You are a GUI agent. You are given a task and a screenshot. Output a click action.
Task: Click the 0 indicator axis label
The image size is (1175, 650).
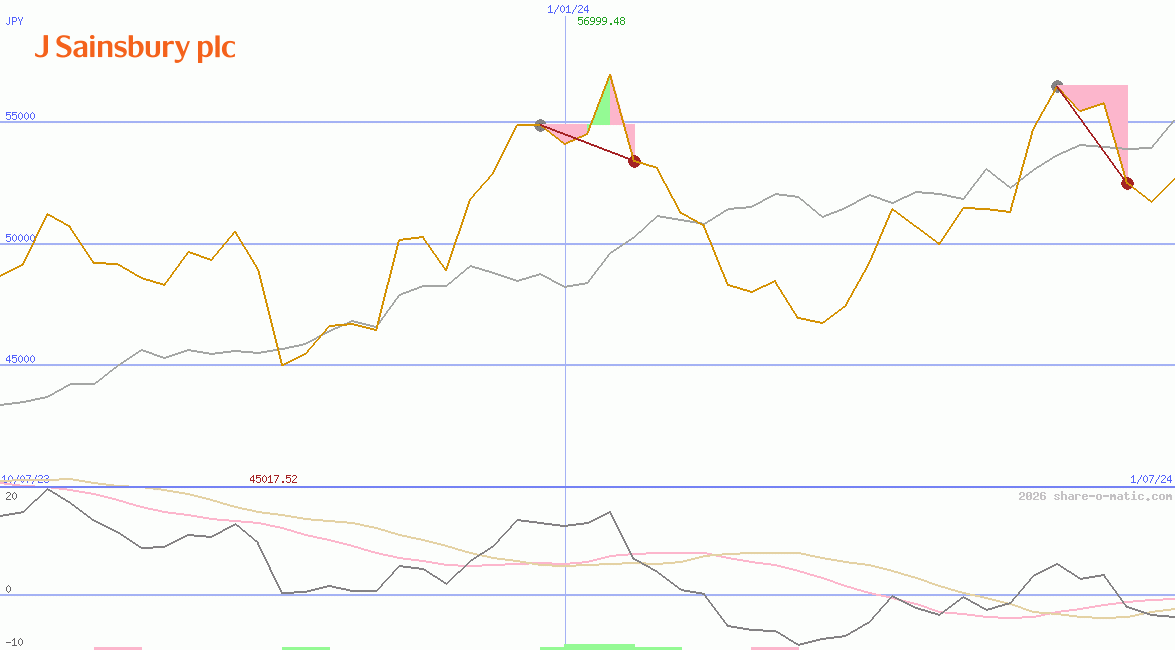pyautogui.click(x=8, y=589)
